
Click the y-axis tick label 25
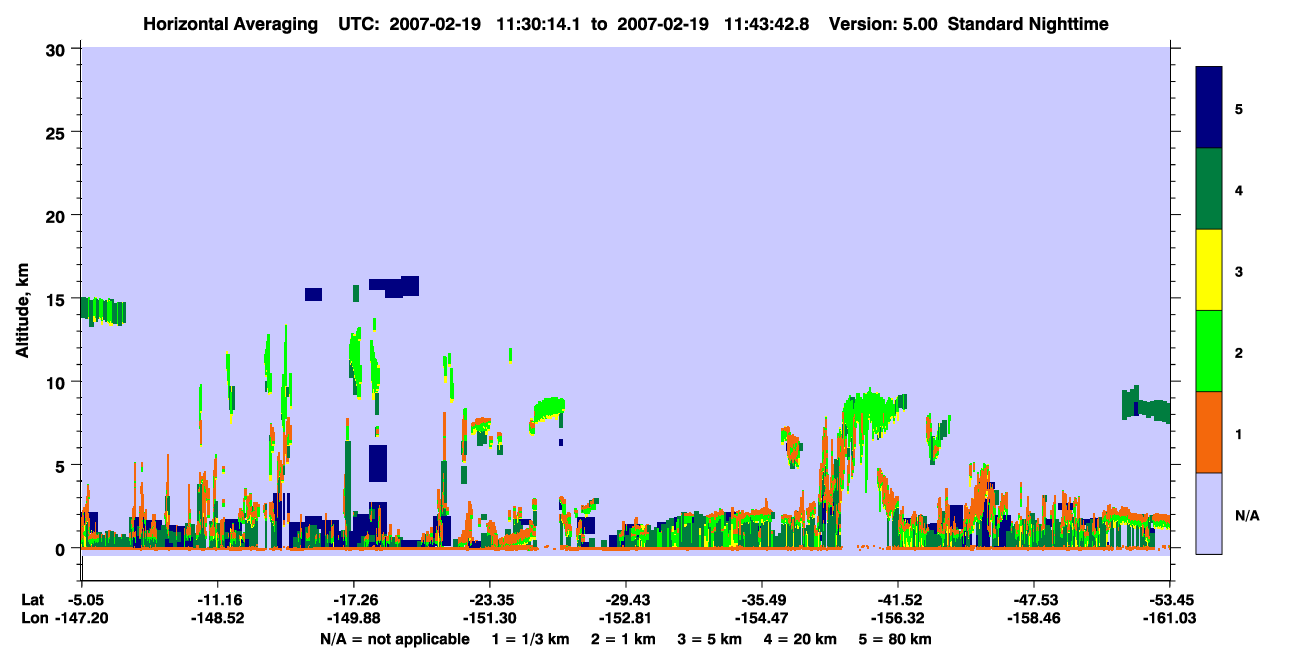click(x=58, y=132)
